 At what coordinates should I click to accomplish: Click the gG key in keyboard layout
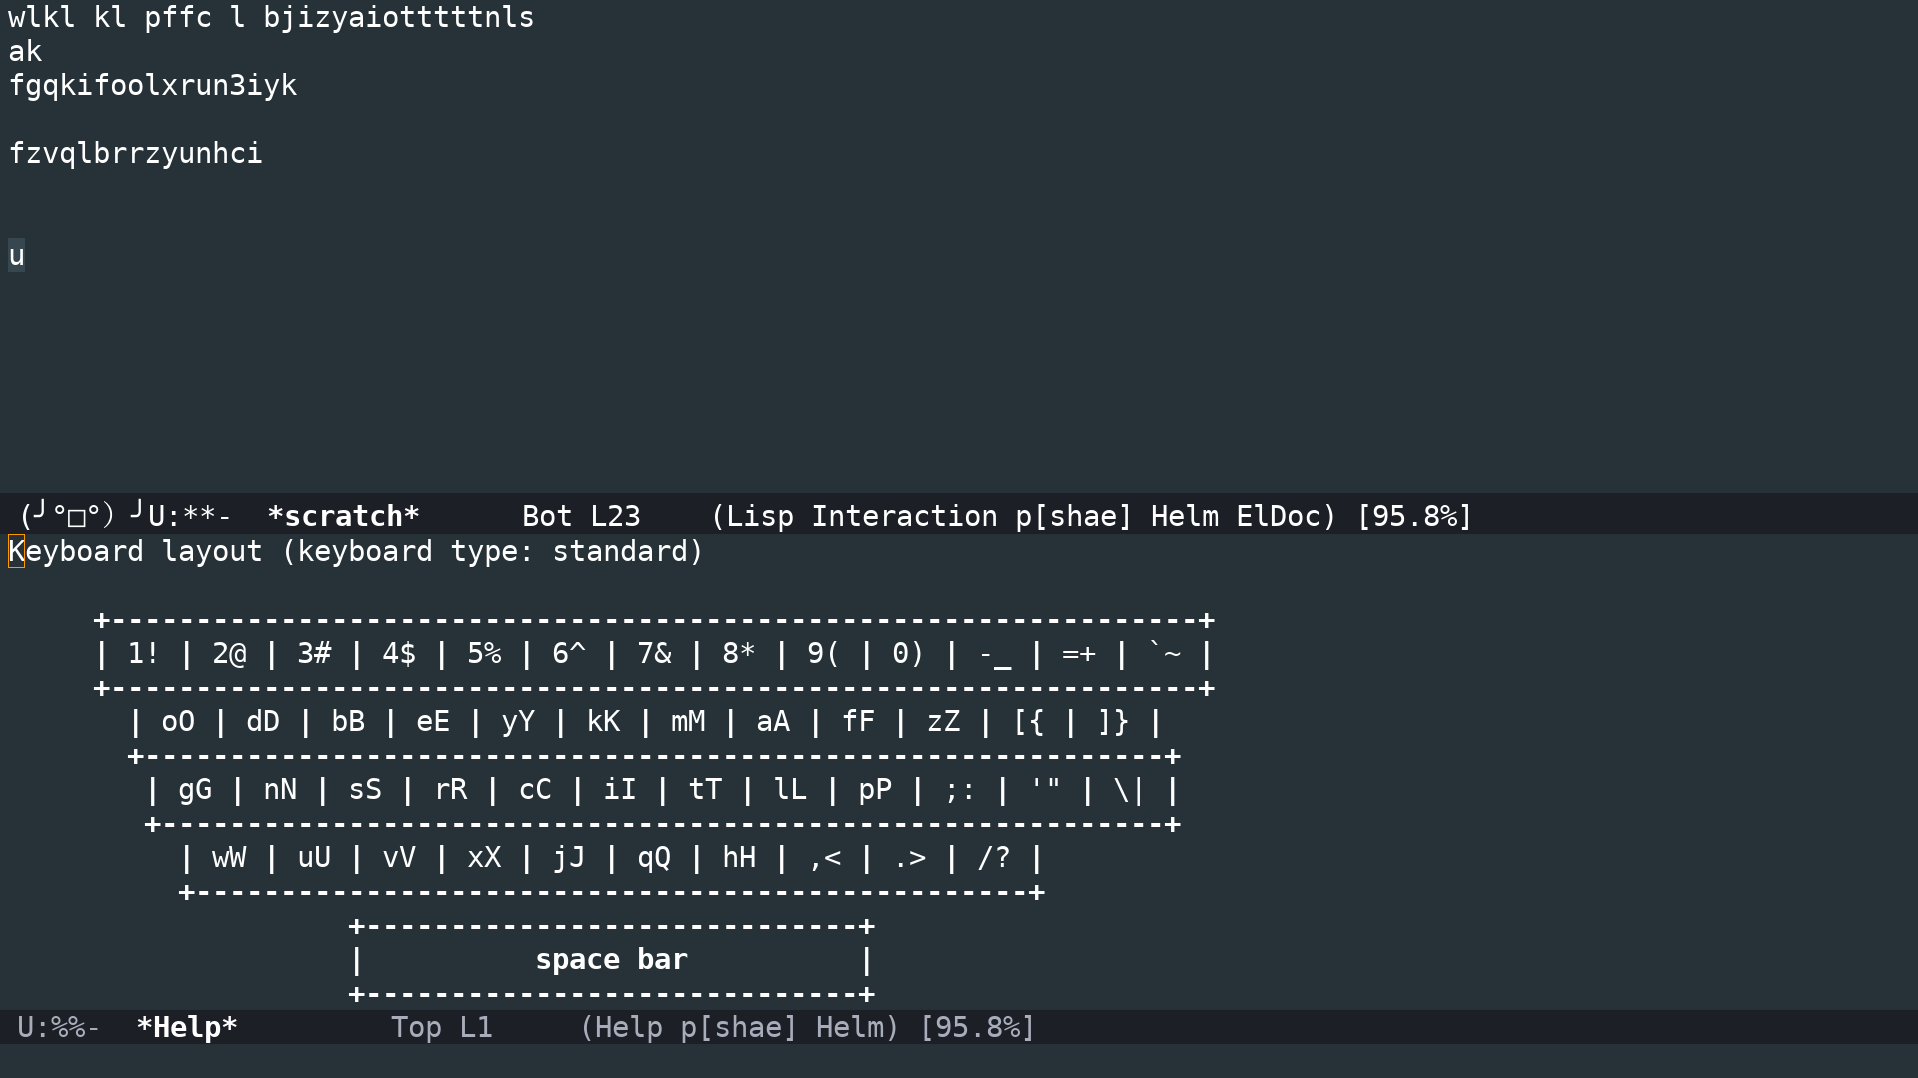pos(195,790)
